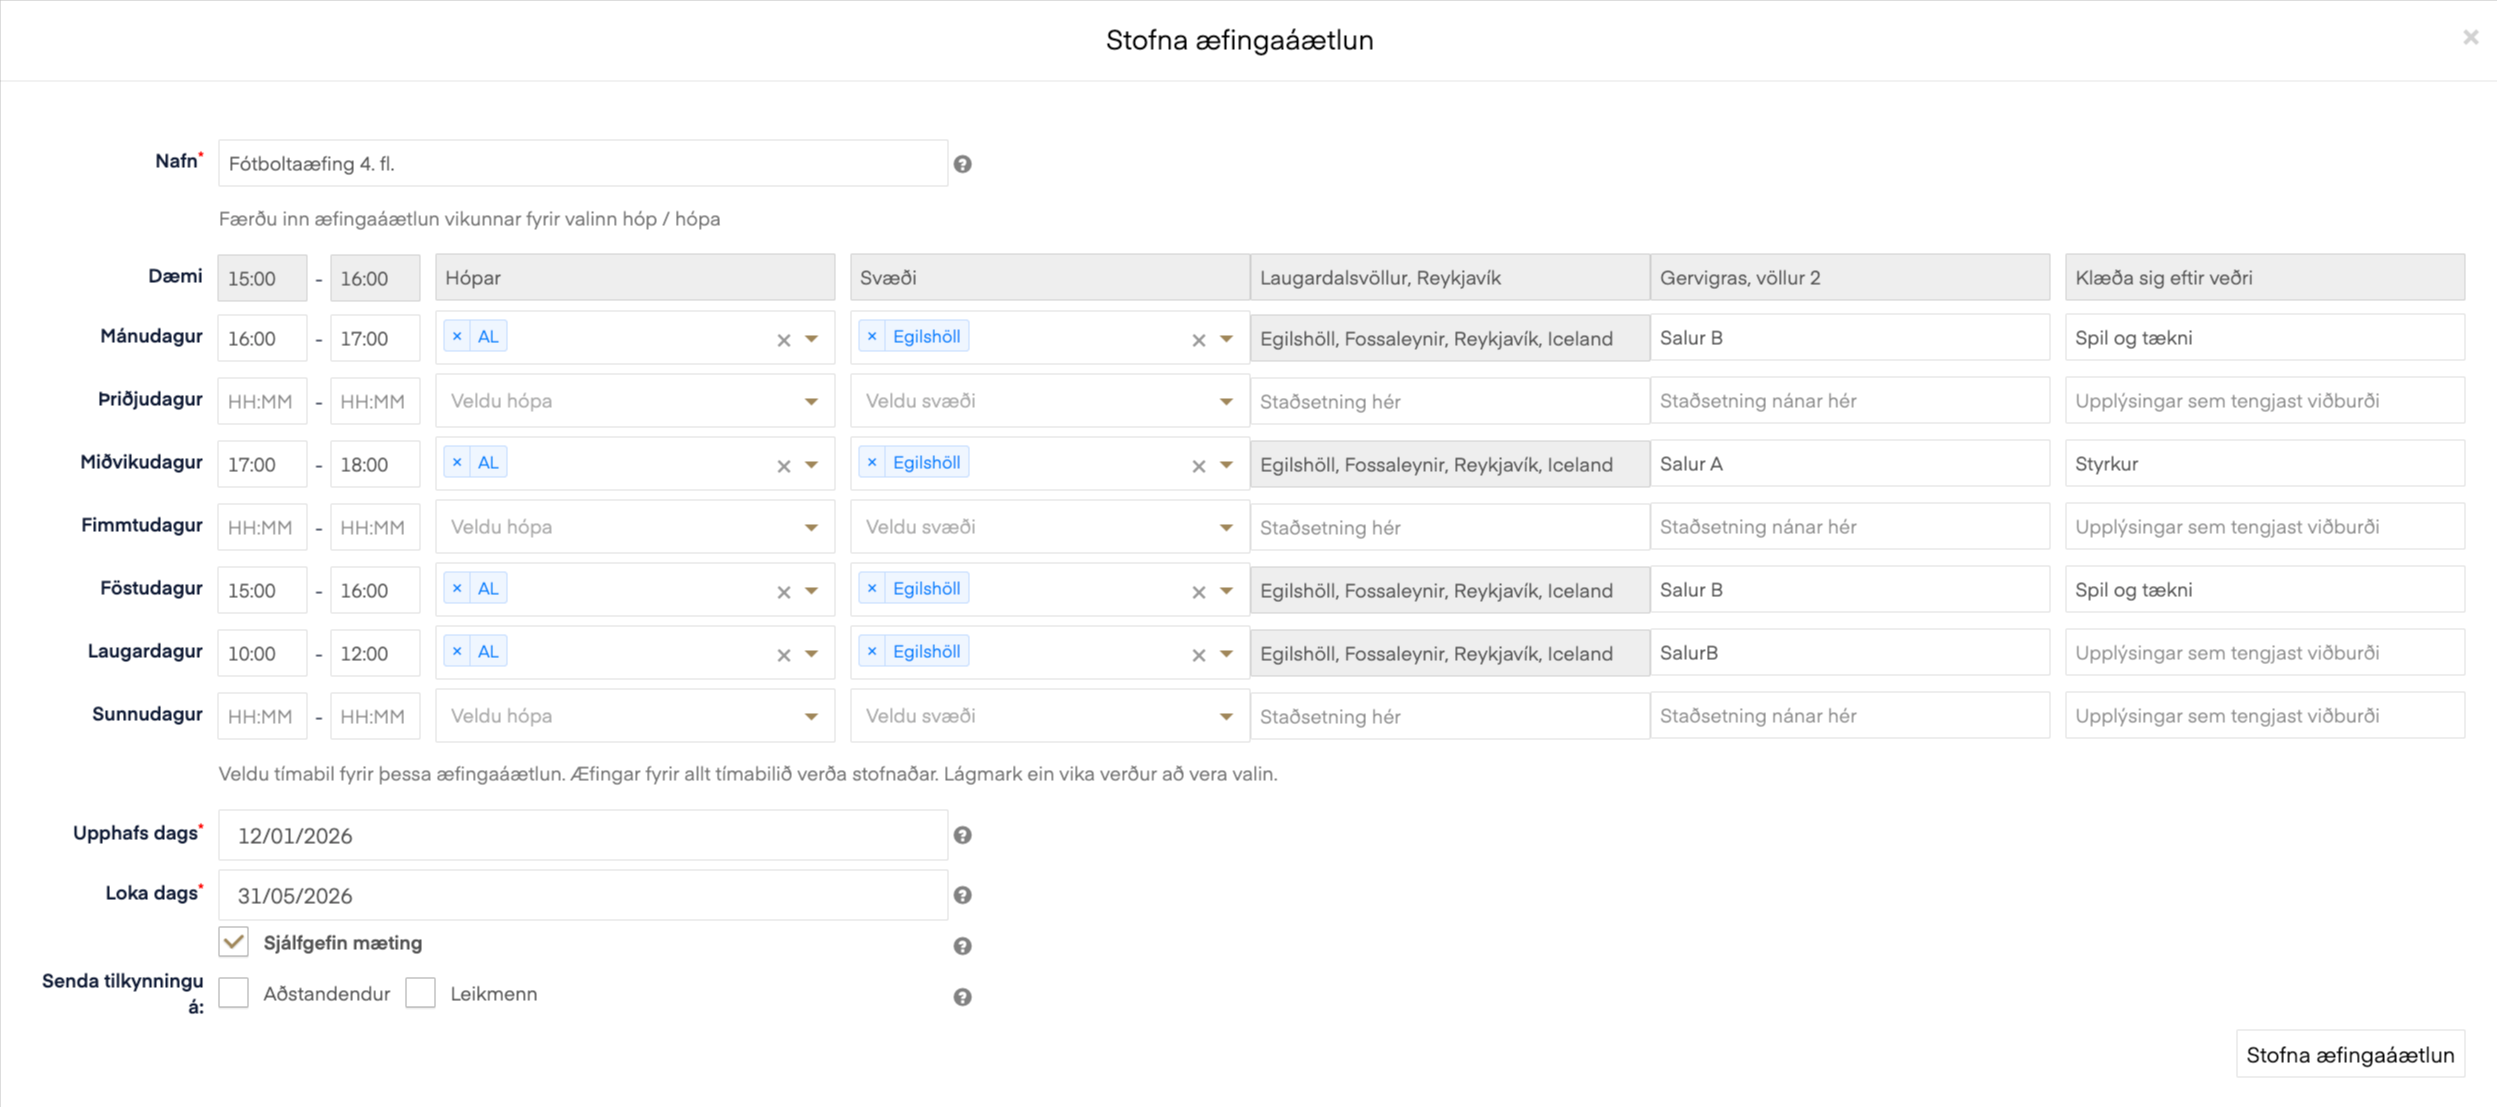2497x1107 pixels.
Task: Click help icon for Senda tilkynningu
Action: [962, 997]
